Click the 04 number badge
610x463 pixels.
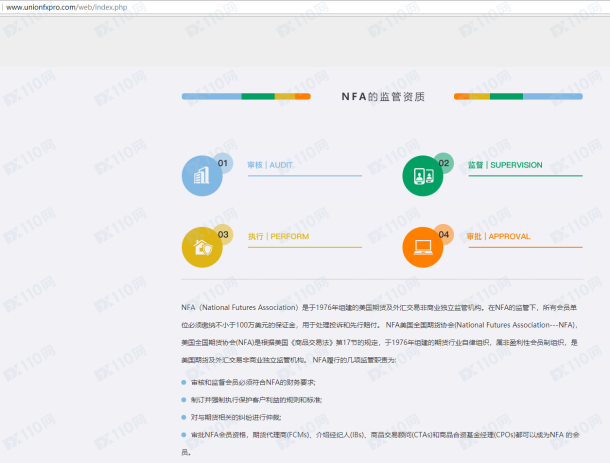click(443, 235)
